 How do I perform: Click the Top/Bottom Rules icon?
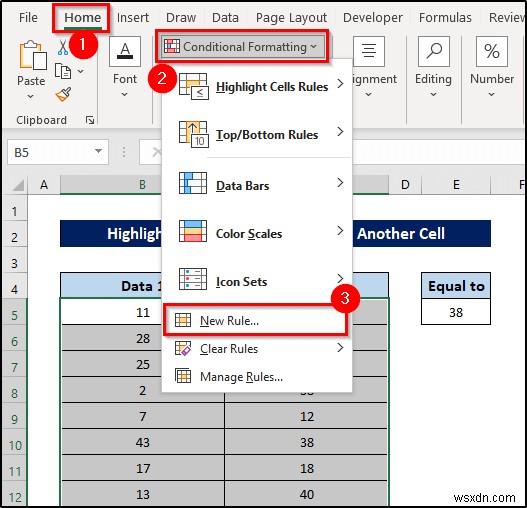click(194, 134)
